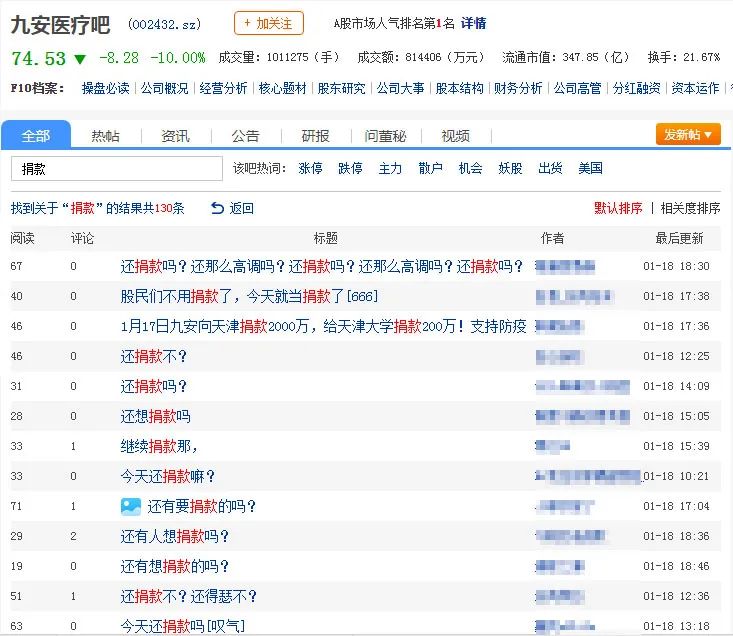The height and width of the screenshot is (636, 733).
Task: Open the 公告 tab
Action: click(x=246, y=136)
